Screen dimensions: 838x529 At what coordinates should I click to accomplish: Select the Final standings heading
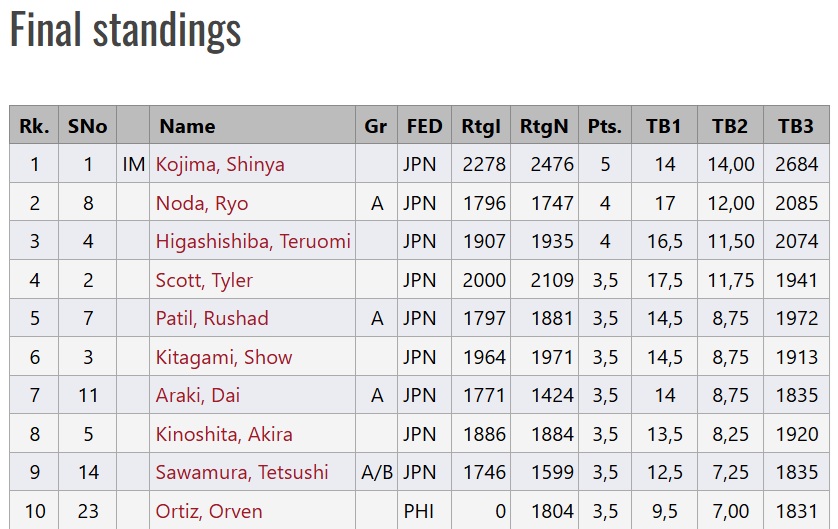pos(126,29)
